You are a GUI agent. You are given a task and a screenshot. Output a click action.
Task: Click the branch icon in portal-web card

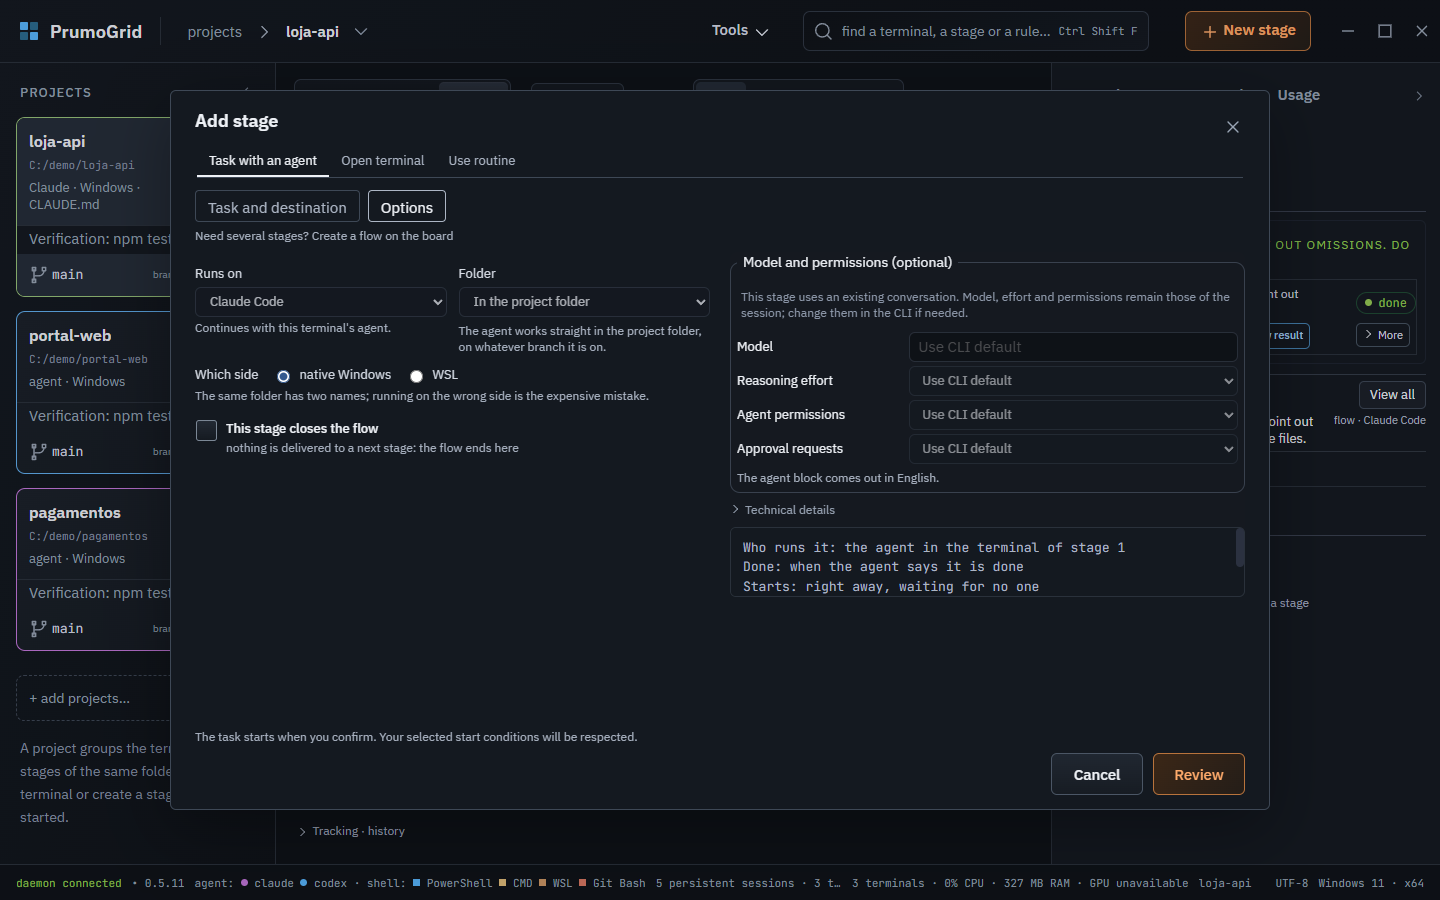click(x=38, y=451)
